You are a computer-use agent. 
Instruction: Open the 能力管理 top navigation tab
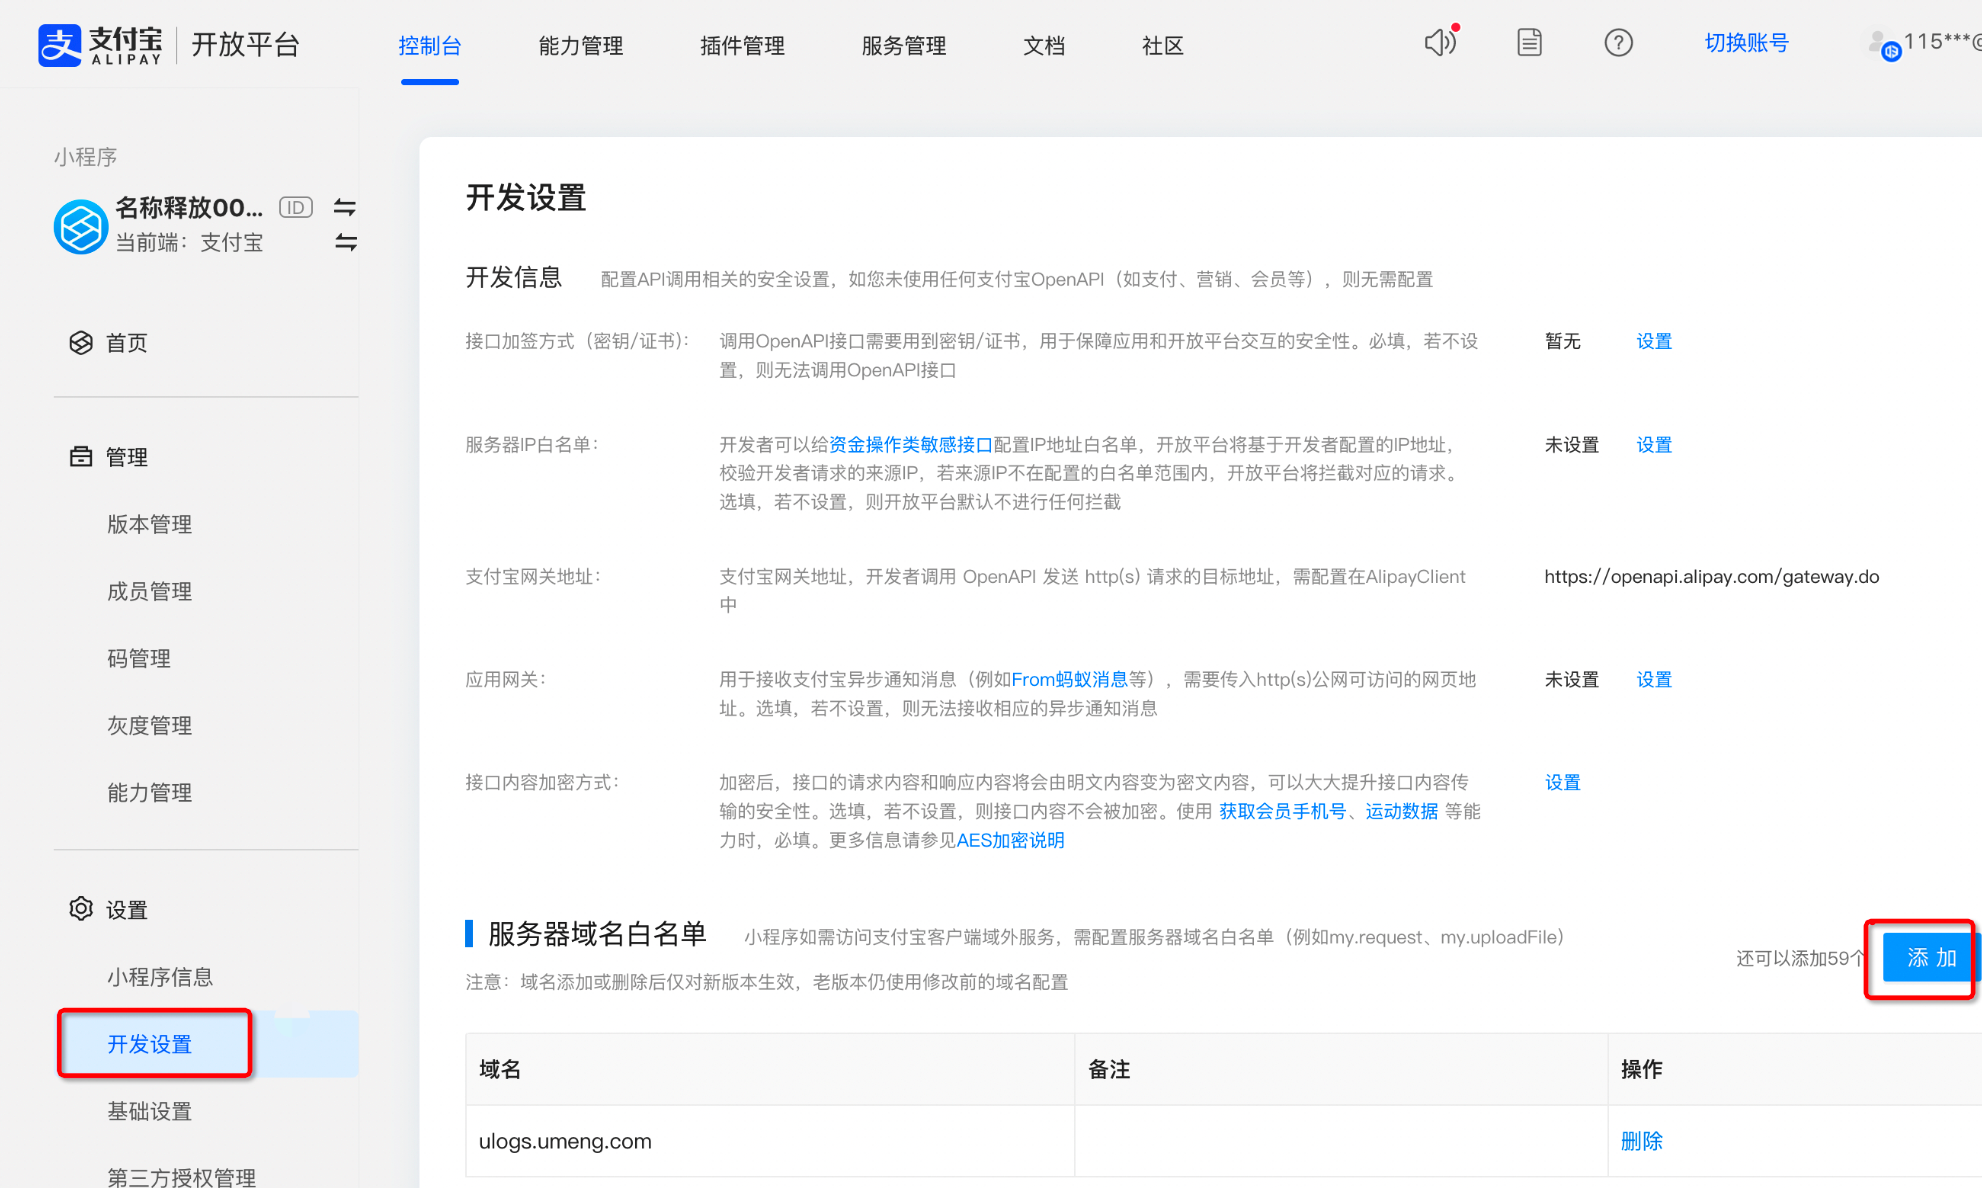pyautogui.click(x=580, y=45)
